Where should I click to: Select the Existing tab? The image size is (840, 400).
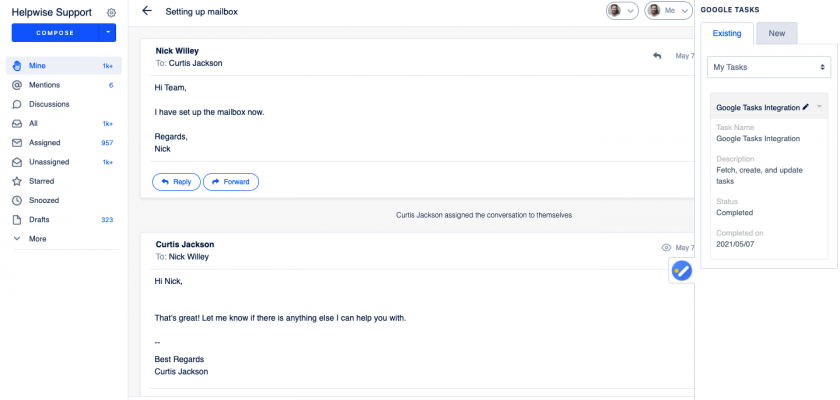727,34
